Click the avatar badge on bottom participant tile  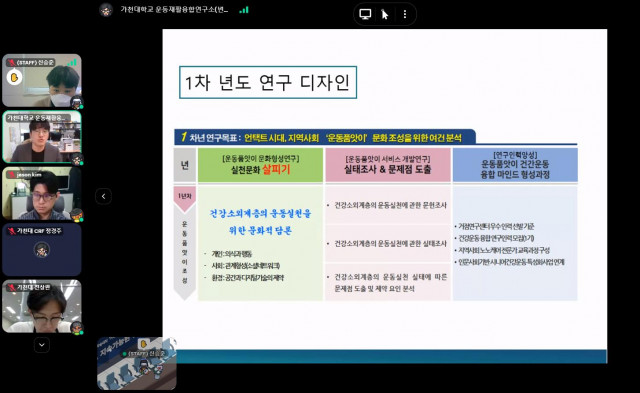click(x=76, y=328)
